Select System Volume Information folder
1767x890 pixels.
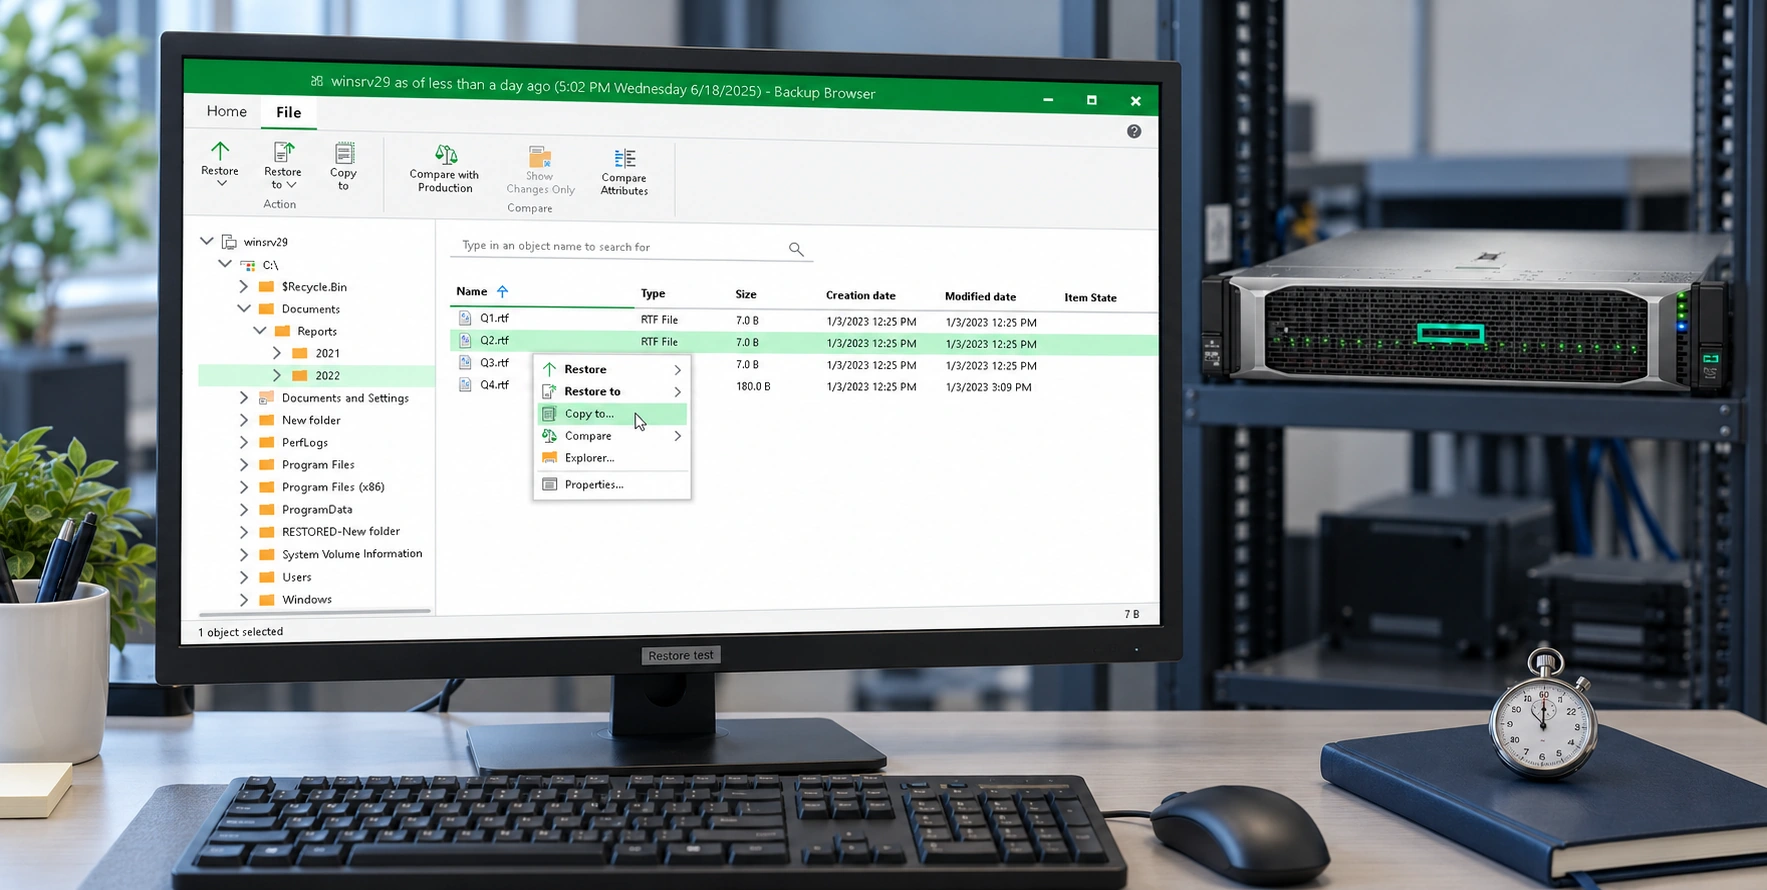(352, 554)
